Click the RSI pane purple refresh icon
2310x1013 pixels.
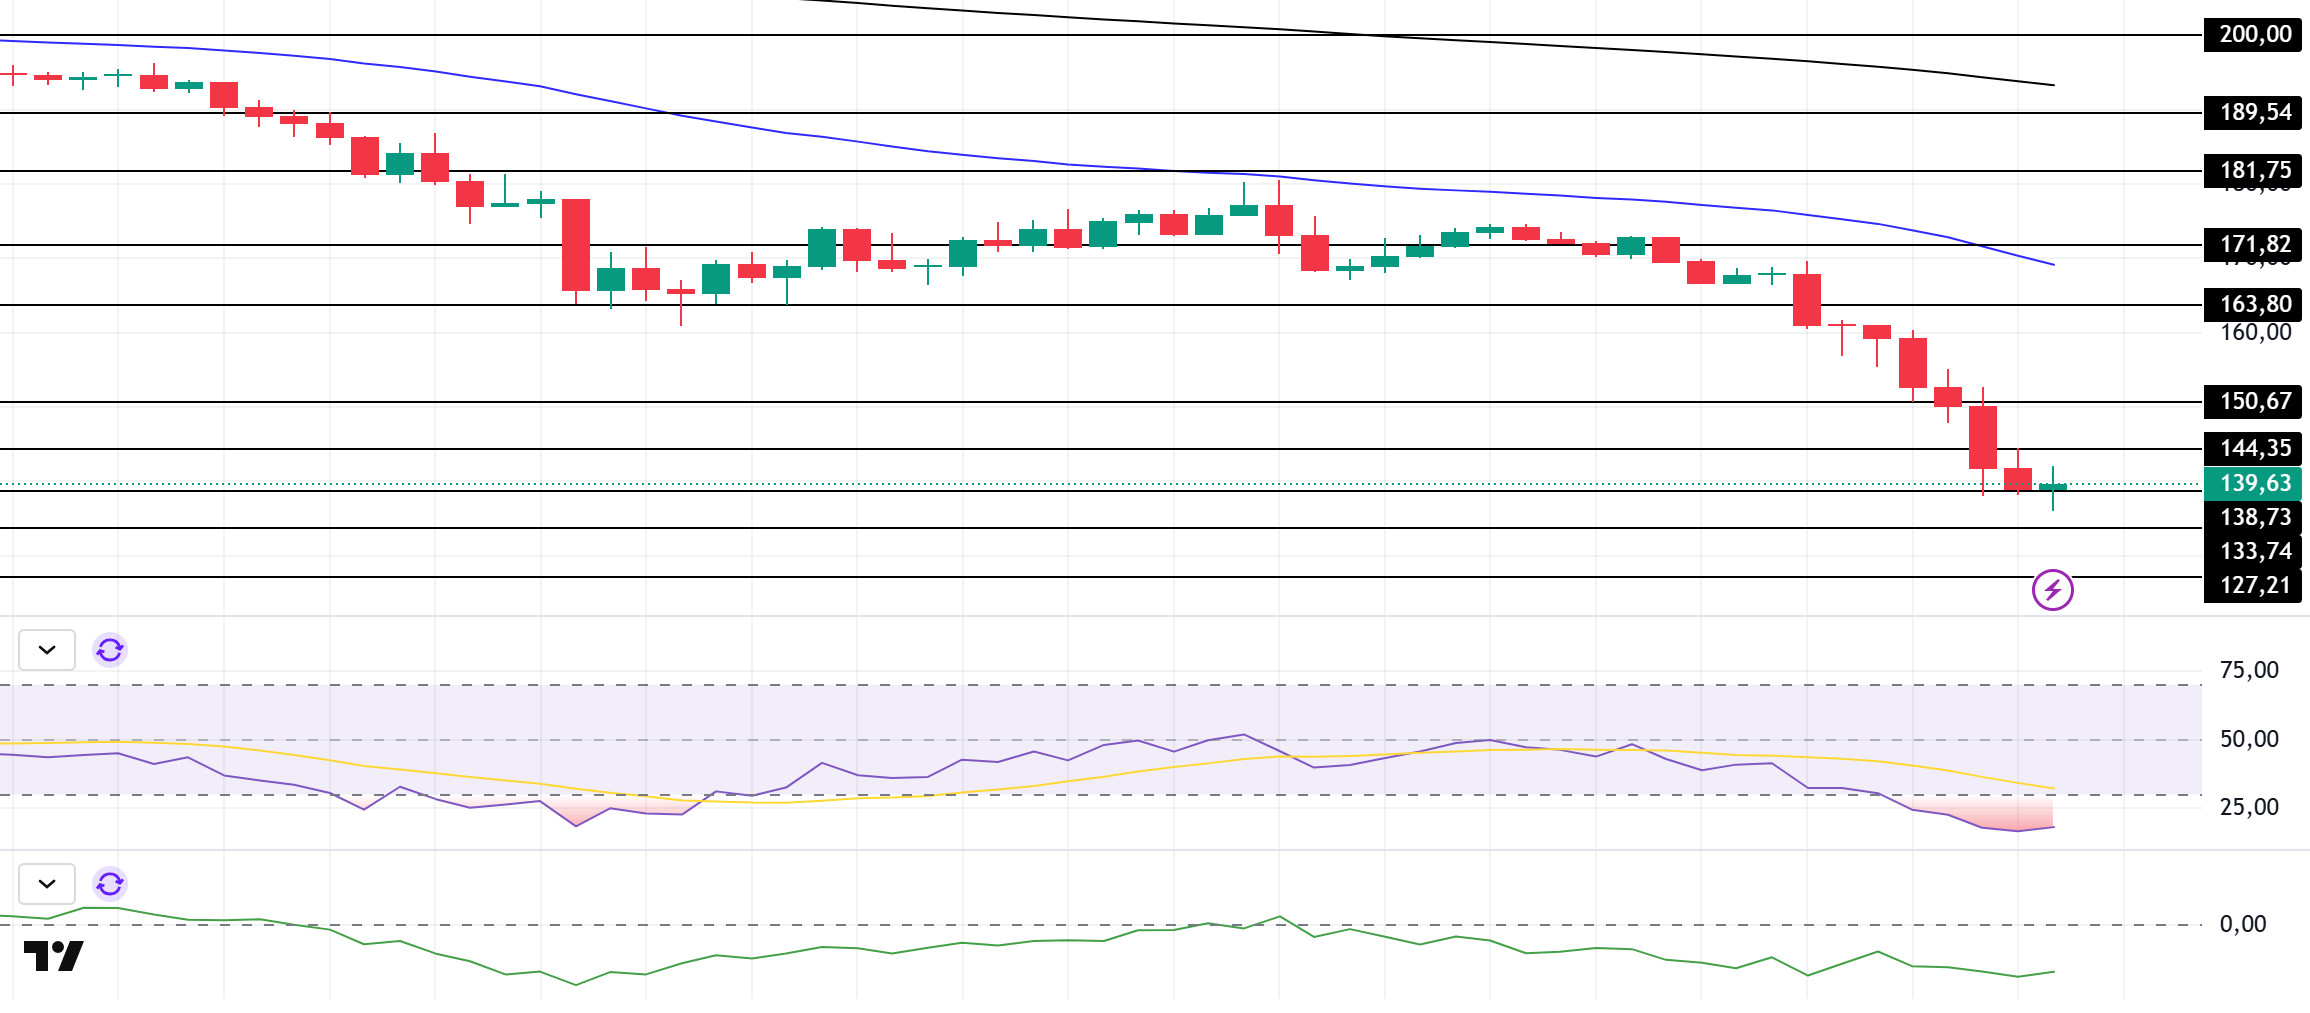pos(110,650)
